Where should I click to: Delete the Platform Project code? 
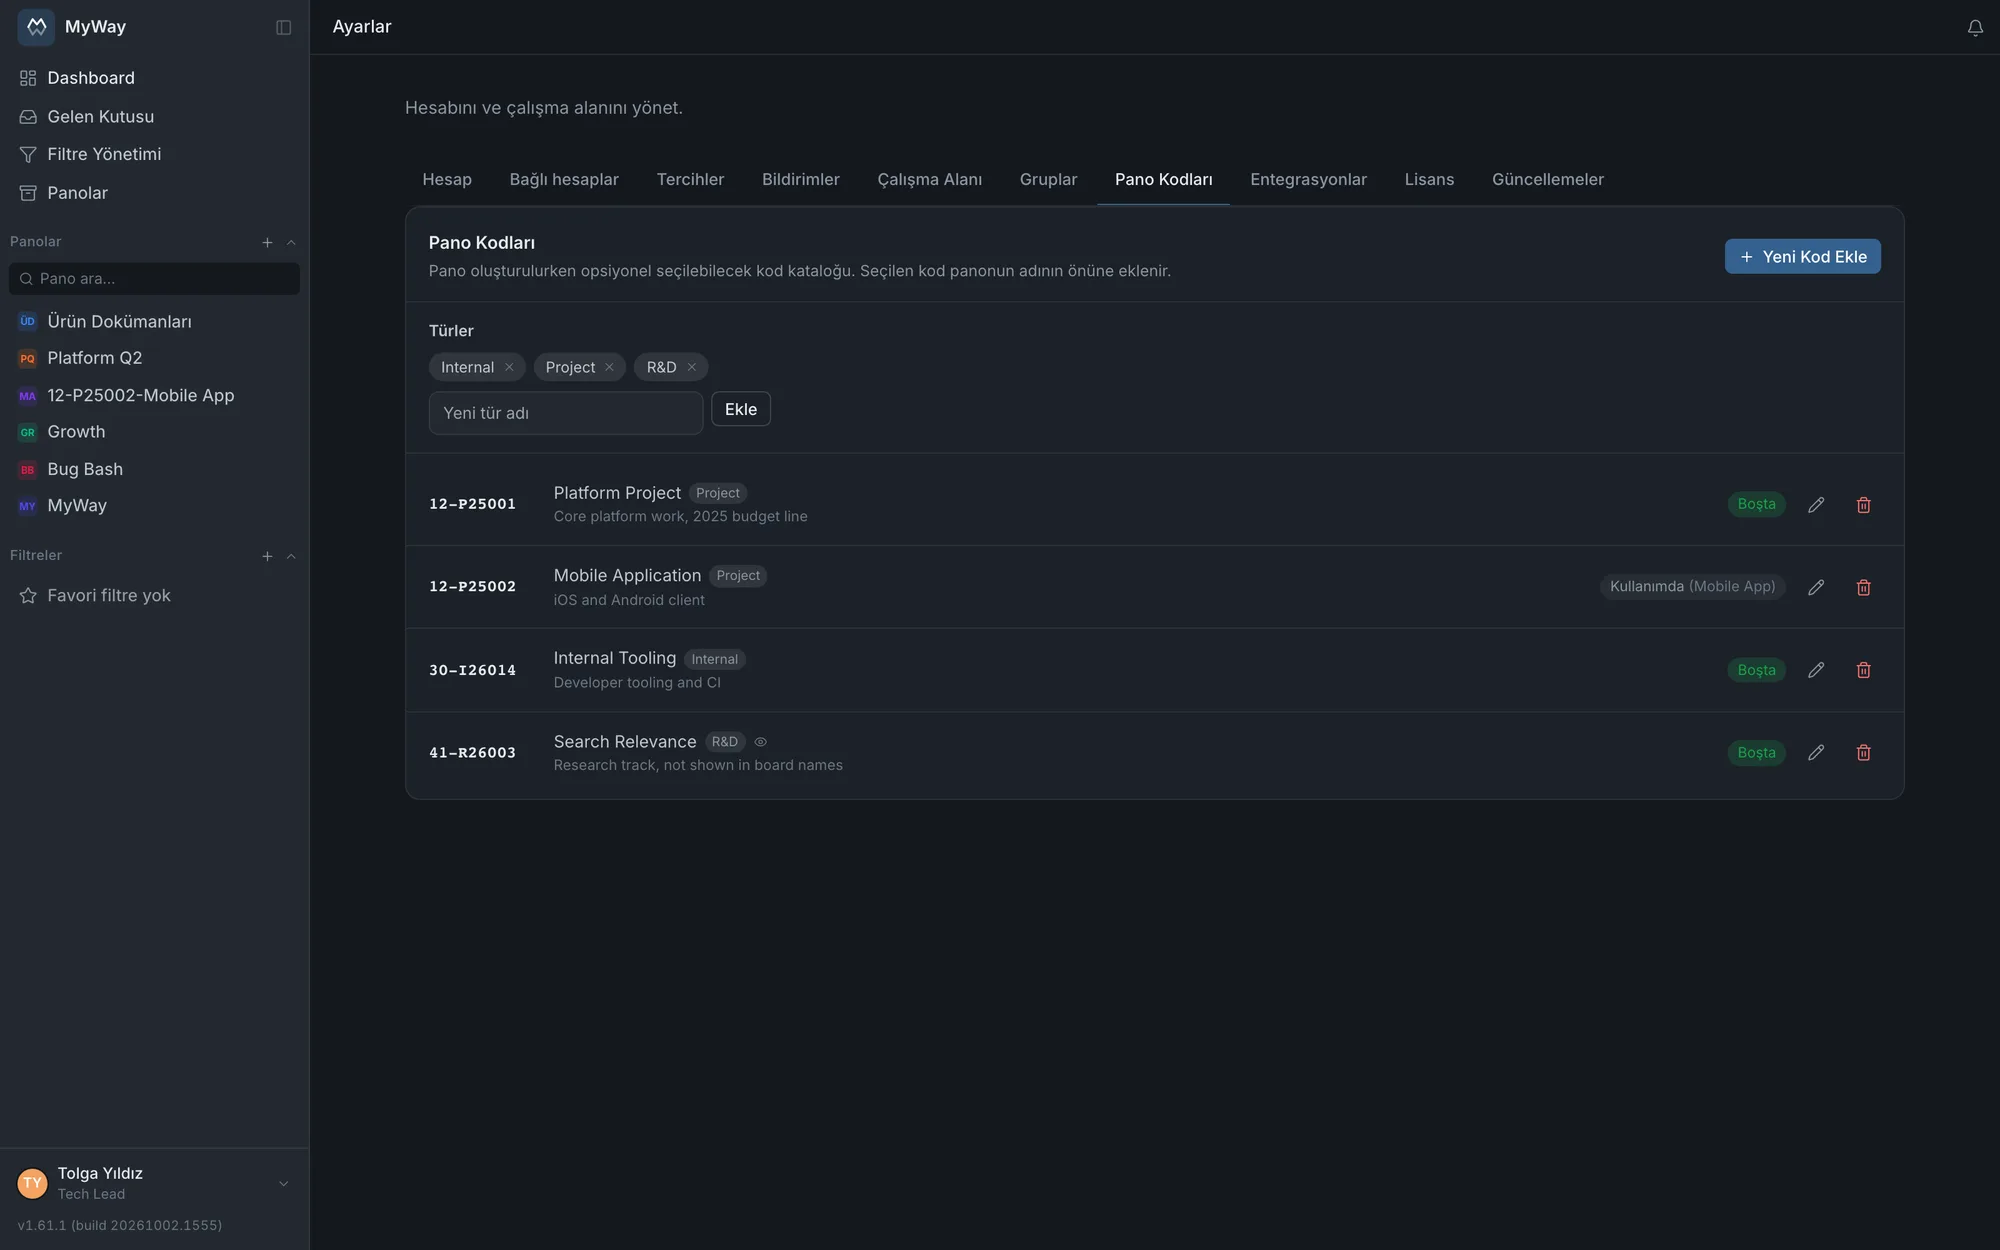coord(1864,505)
